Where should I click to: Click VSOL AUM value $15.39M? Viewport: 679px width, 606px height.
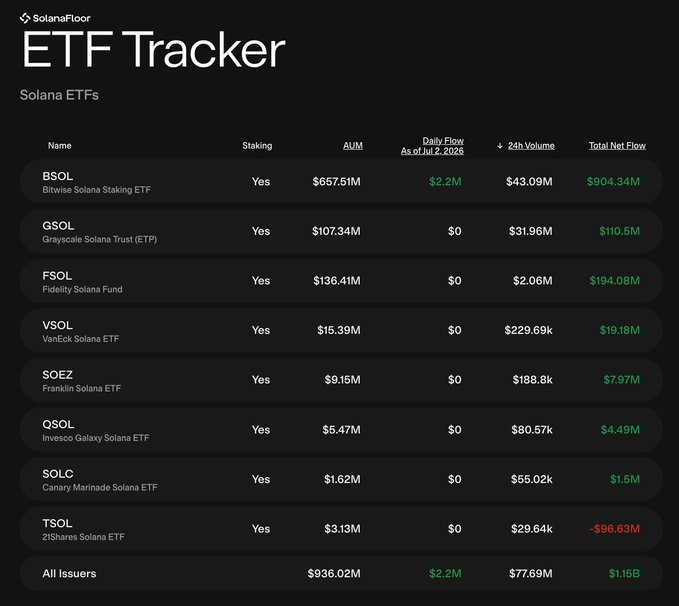(x=339, y=330)
